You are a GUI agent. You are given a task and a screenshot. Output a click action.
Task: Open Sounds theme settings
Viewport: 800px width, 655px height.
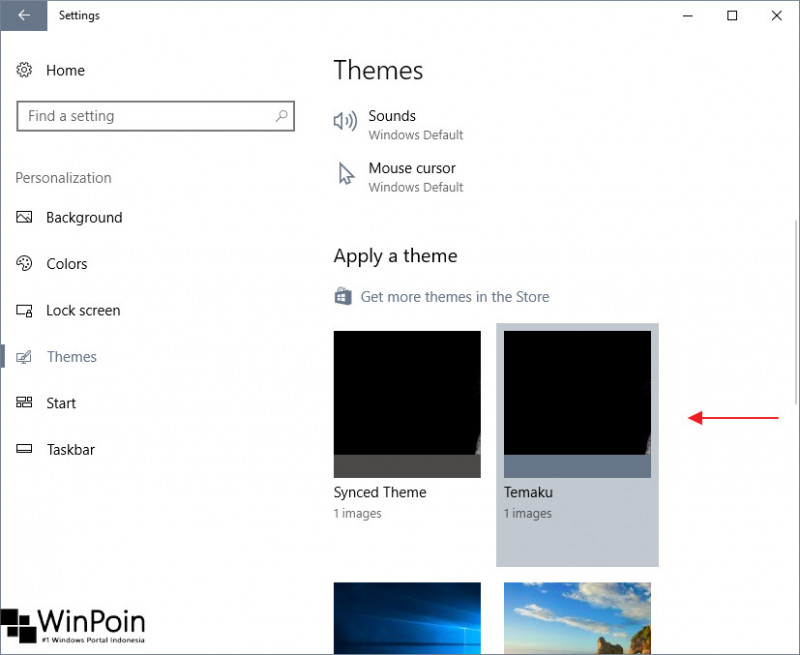392,116
